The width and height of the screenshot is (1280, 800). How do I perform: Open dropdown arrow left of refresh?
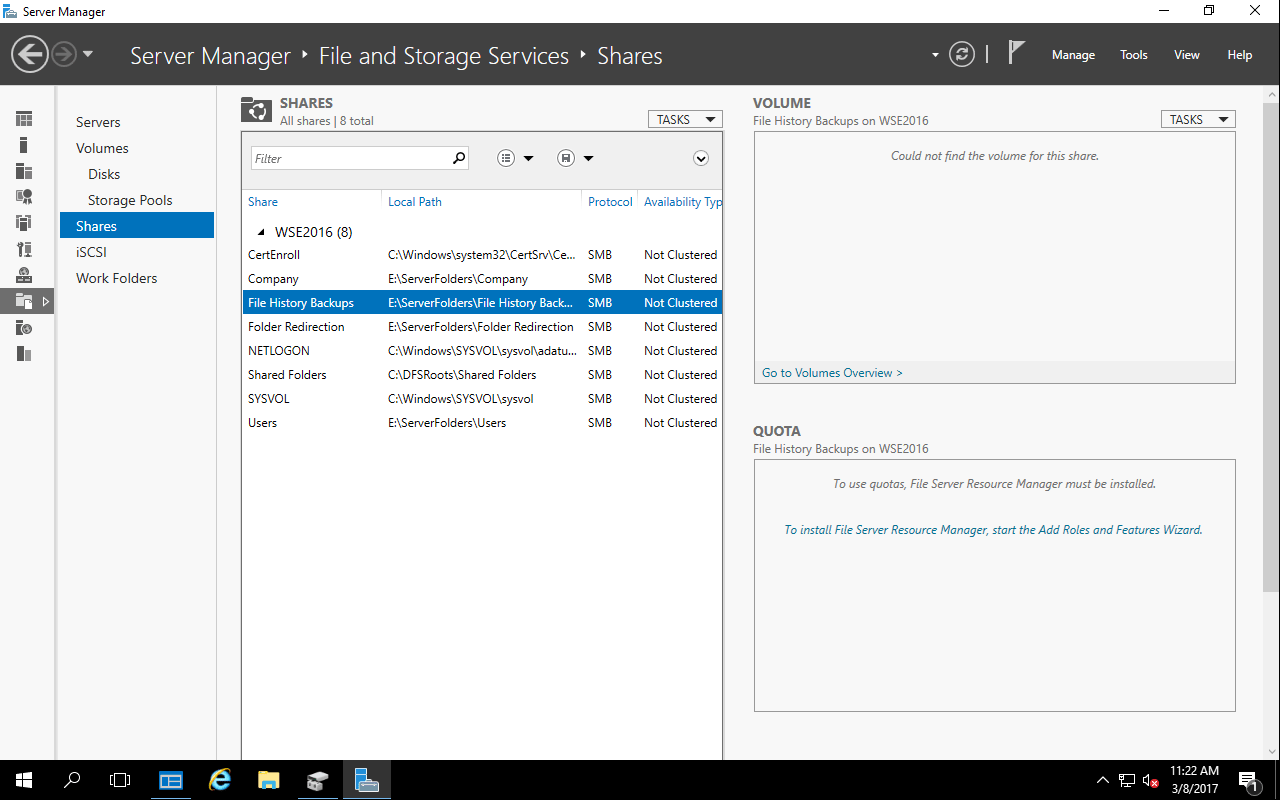tap(935, 55)
